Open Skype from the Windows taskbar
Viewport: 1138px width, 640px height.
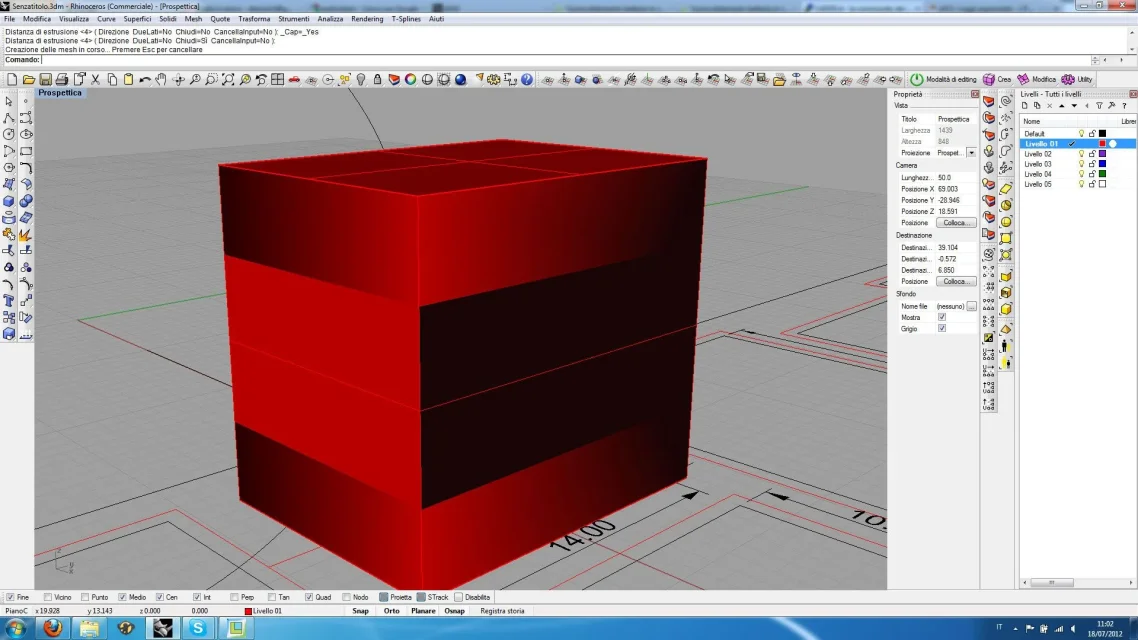(x=197, y=628)
